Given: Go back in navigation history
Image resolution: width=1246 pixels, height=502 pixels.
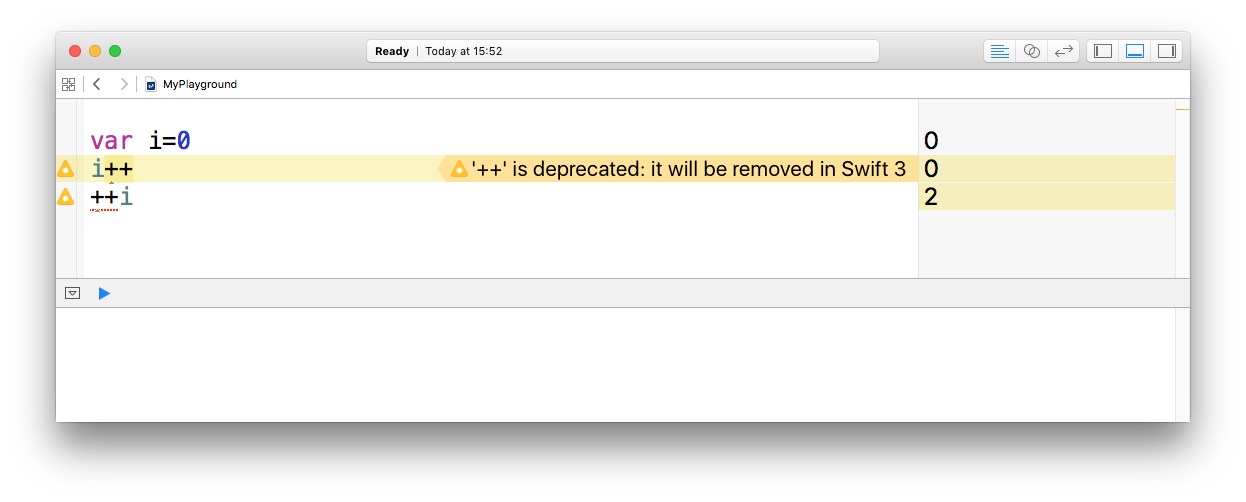Looking at the screenshot, I should tap(97, 84).
